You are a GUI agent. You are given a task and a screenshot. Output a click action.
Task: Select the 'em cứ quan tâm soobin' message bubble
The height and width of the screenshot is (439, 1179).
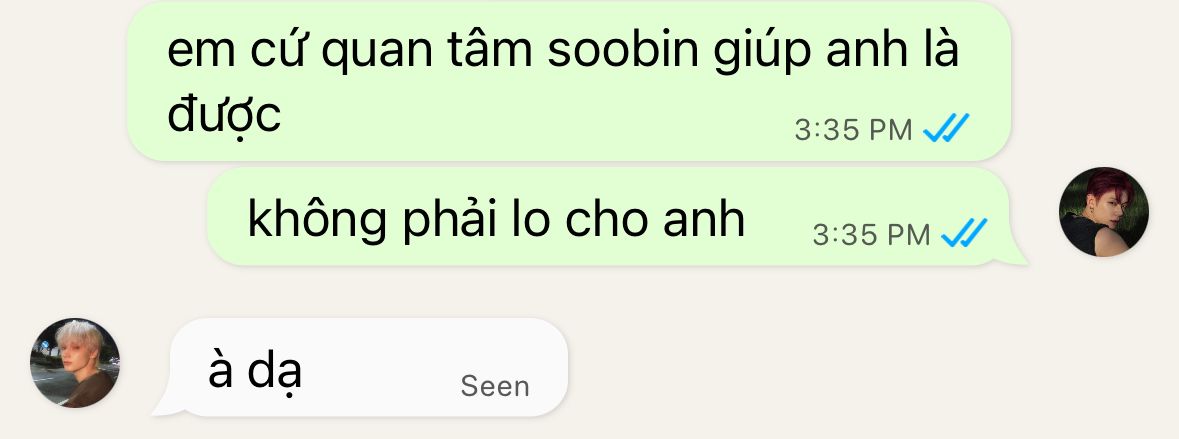(x=569, y=80)
